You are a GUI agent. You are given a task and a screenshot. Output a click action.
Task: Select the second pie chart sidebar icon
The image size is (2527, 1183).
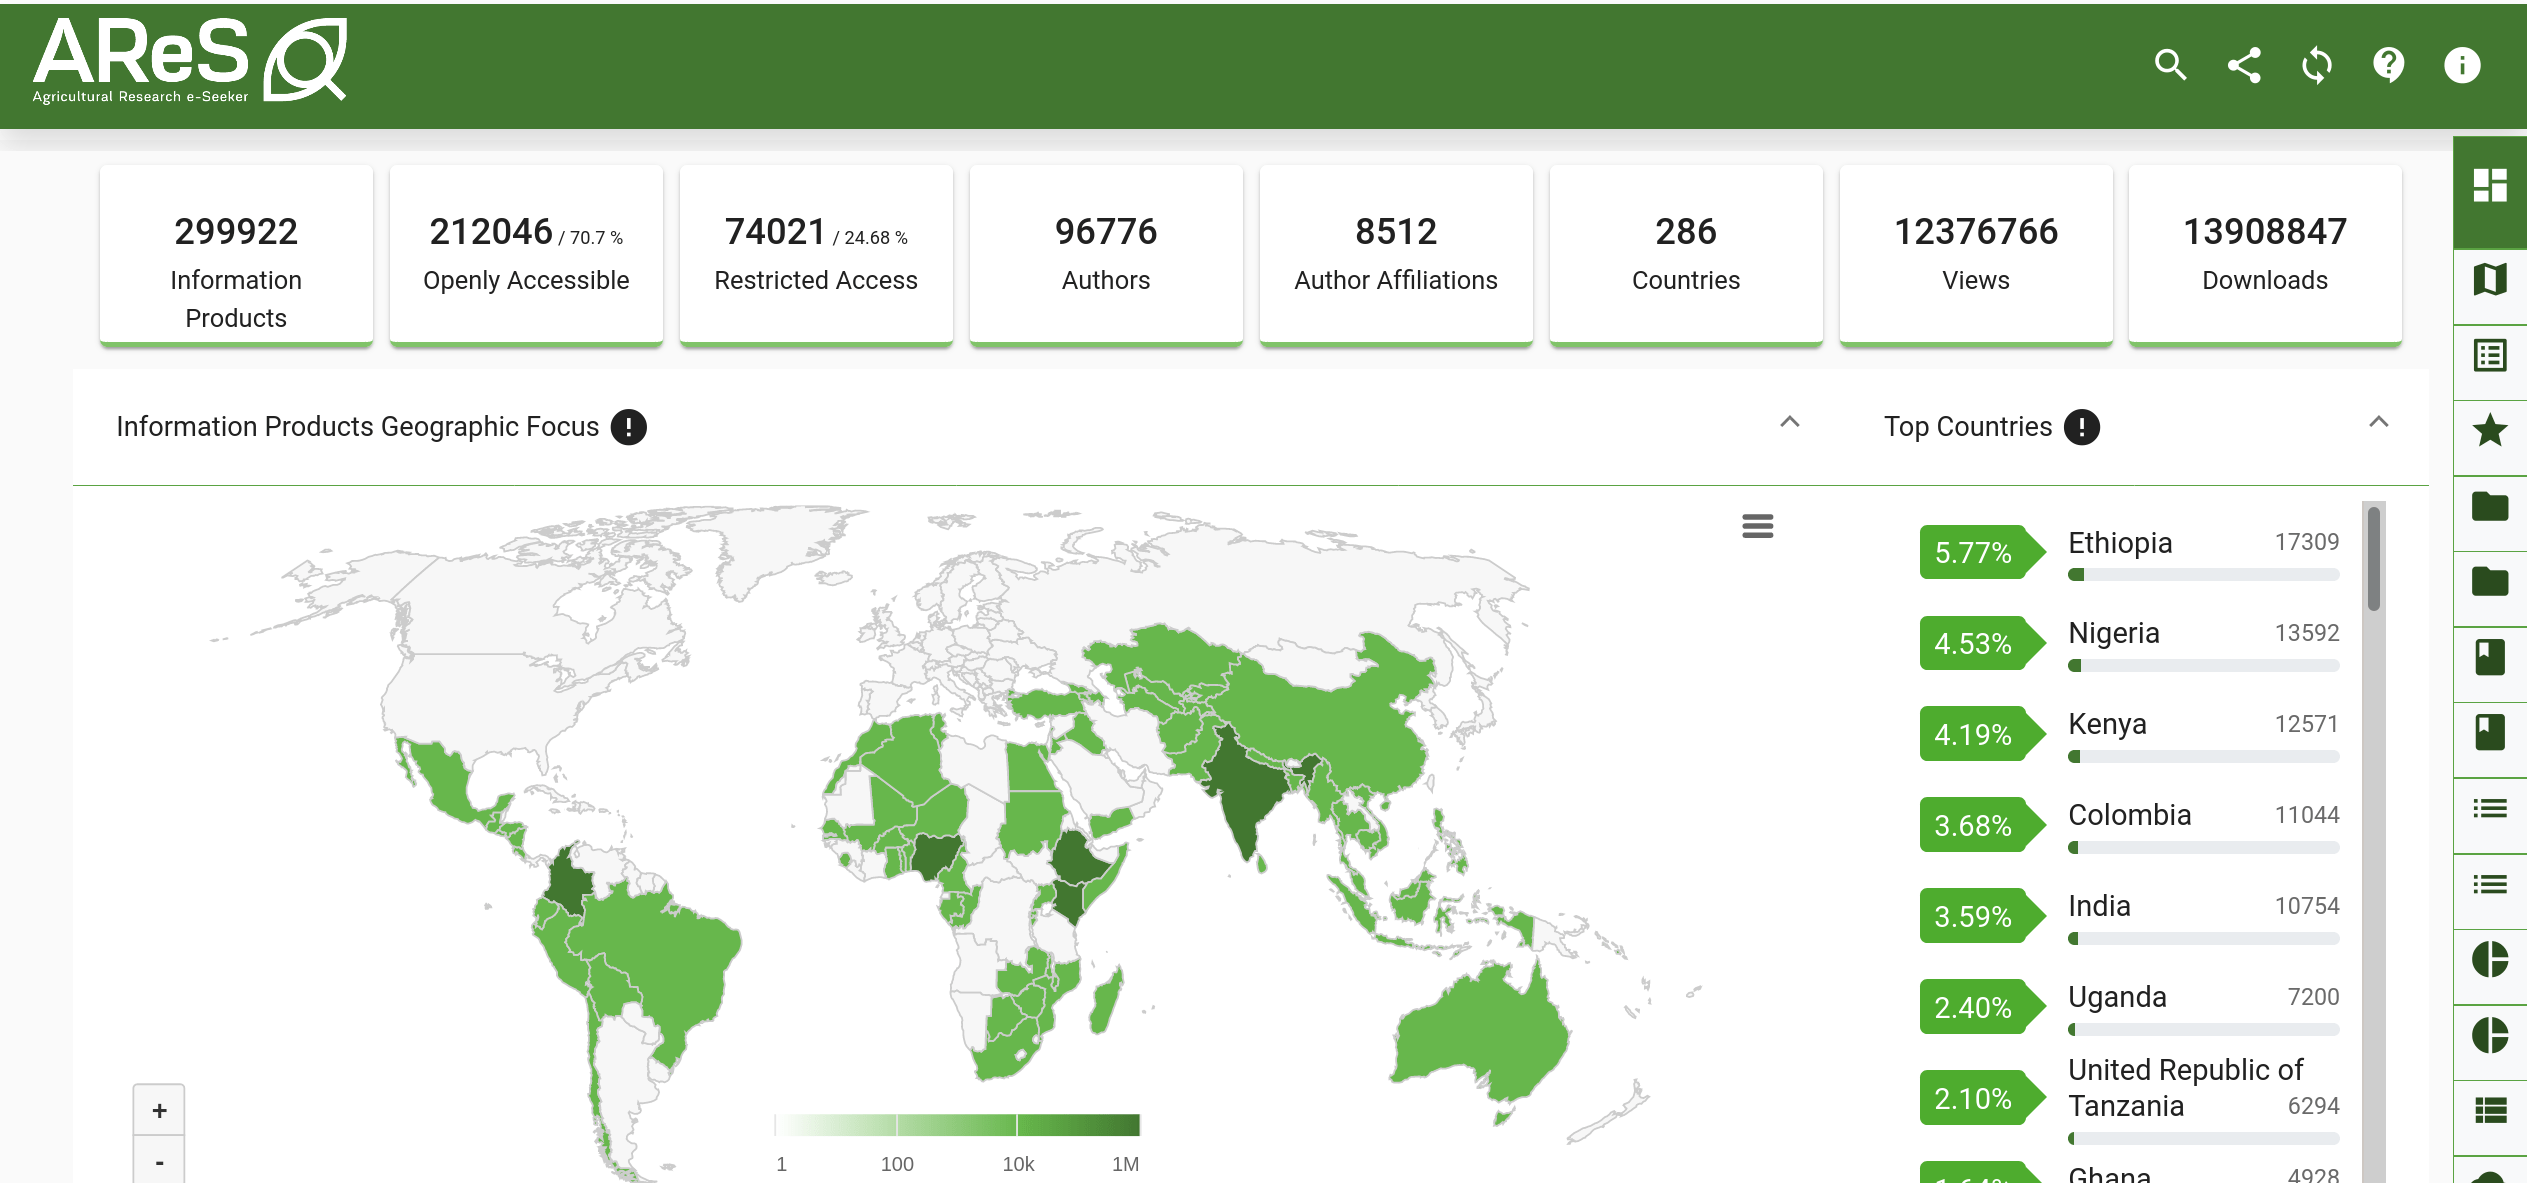[x=2490, y=1035]
